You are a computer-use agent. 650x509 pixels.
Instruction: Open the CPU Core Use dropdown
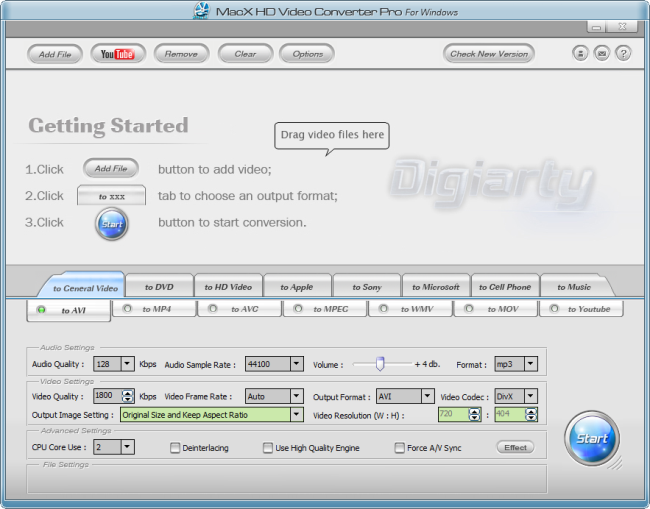[127, 447]
